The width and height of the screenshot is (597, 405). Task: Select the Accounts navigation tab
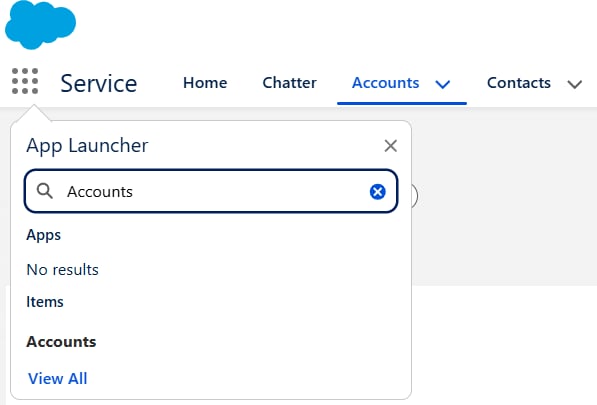[385, 83]
